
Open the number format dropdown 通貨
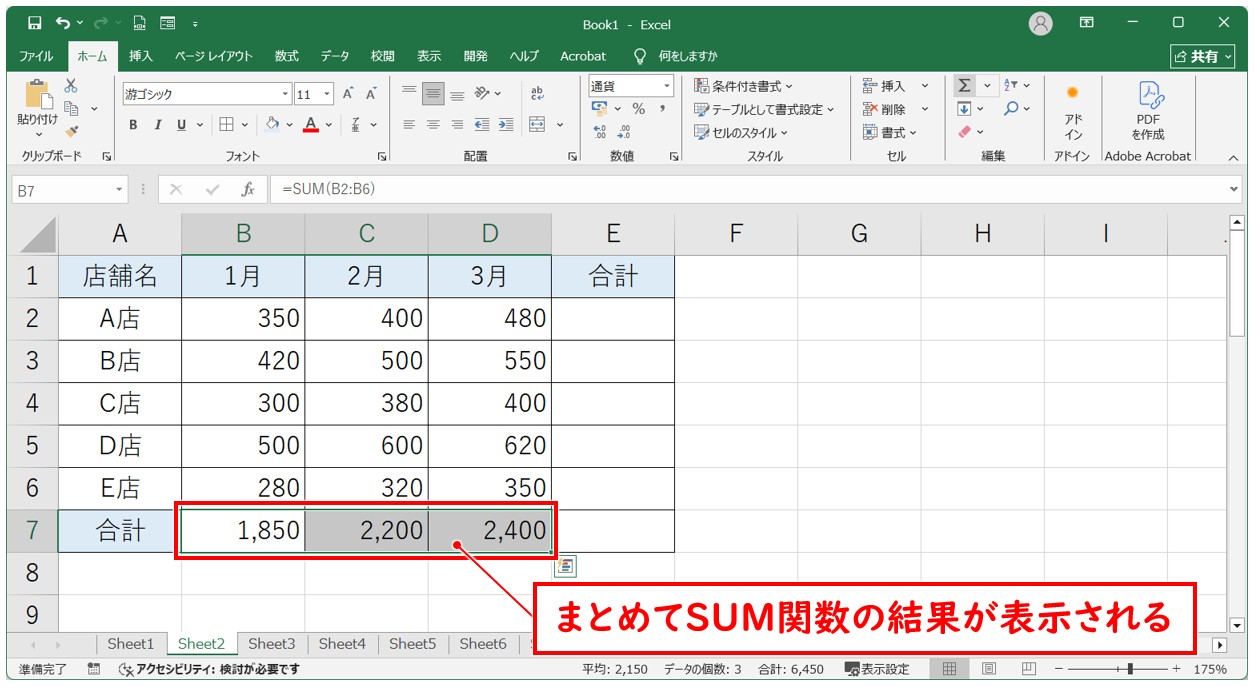point(667,86)
